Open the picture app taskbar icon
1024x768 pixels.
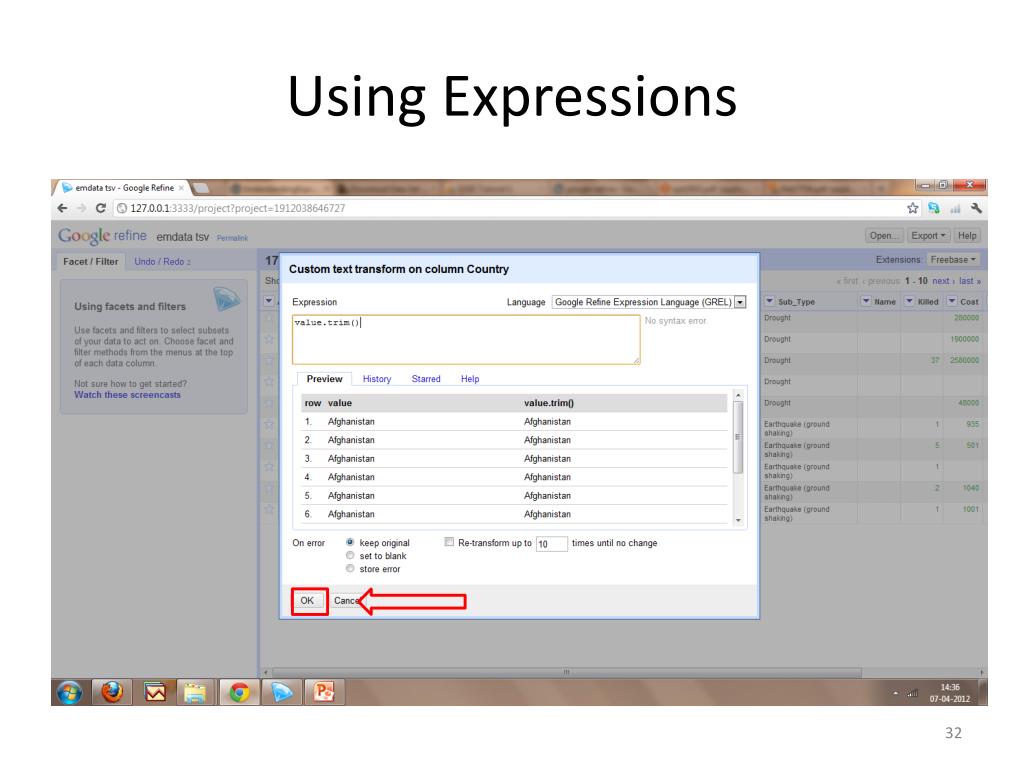[155, 692]
